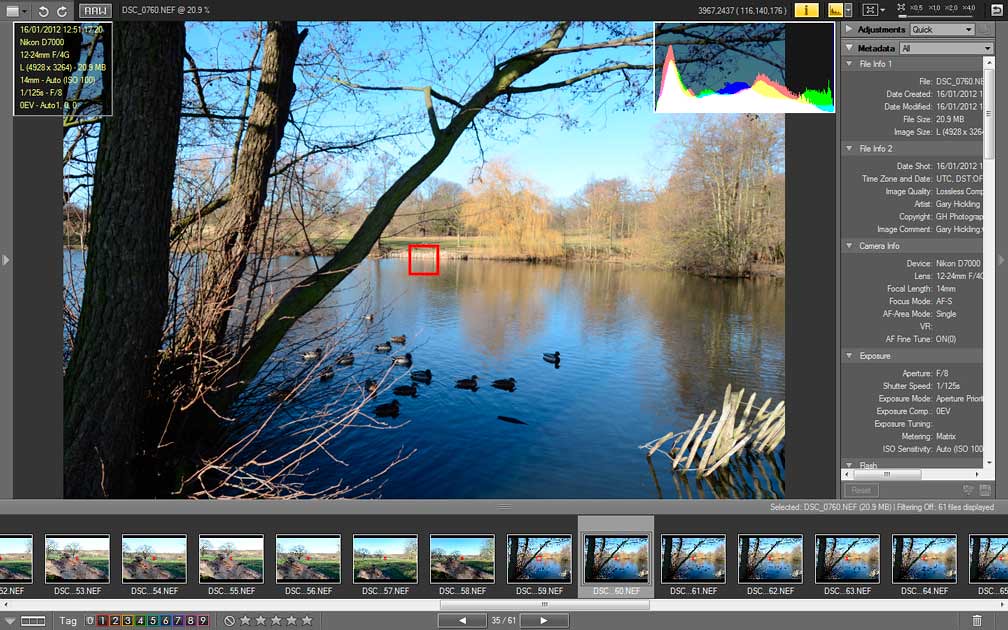Screen dimensions: 1008x630
Task: Clear star rating with the no-rating icon
Action: click(x=229, y=621)
